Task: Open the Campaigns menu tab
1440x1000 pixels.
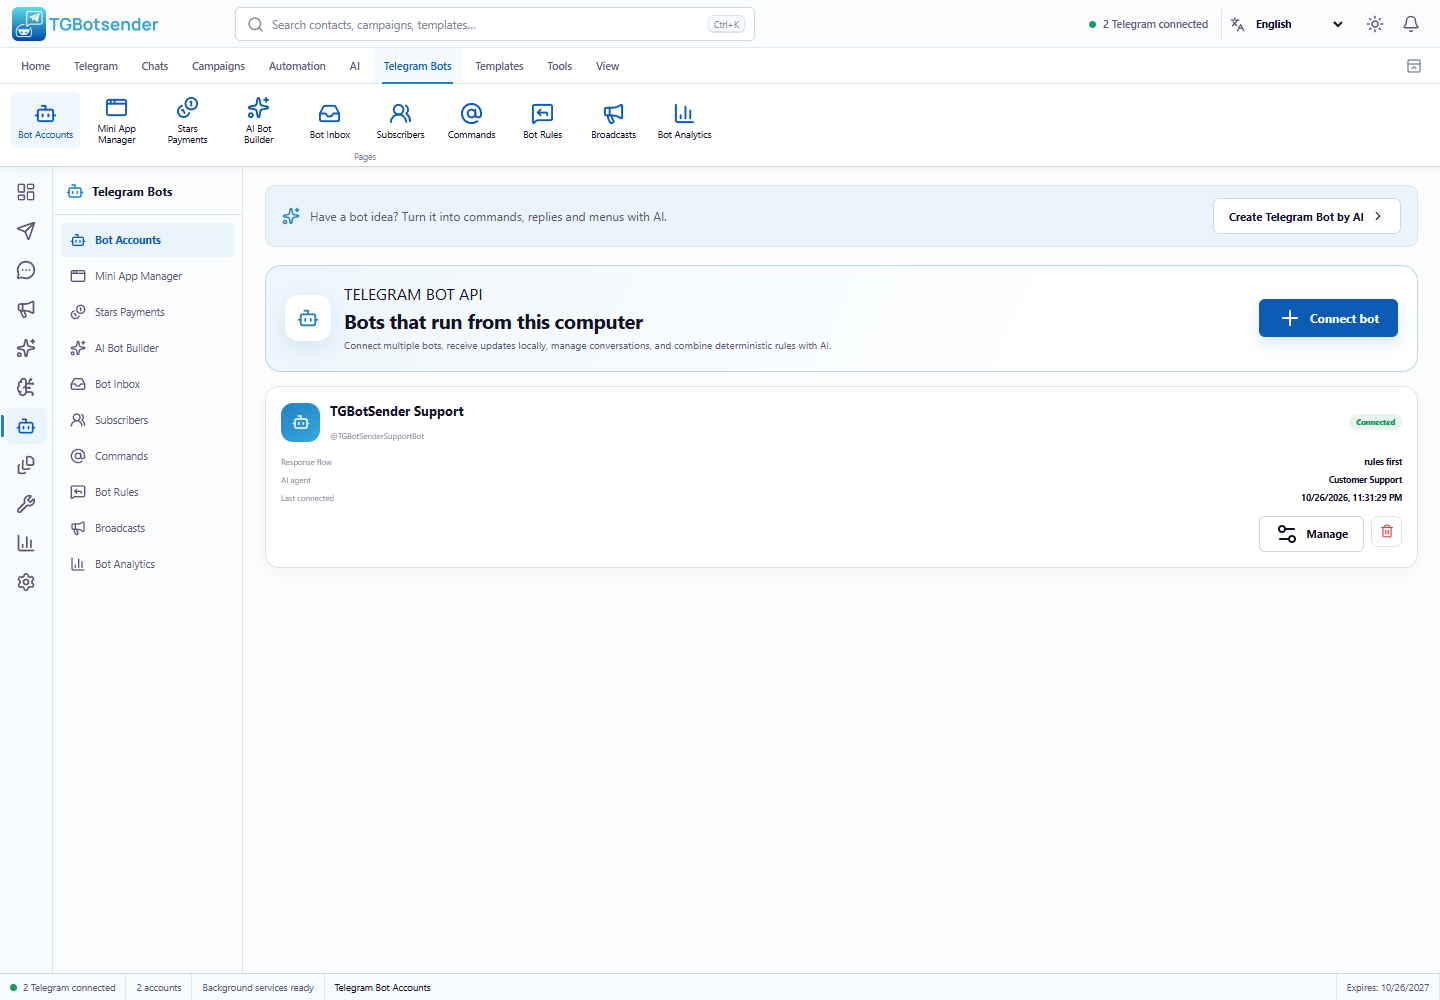Action: click(x=218, y=66)
